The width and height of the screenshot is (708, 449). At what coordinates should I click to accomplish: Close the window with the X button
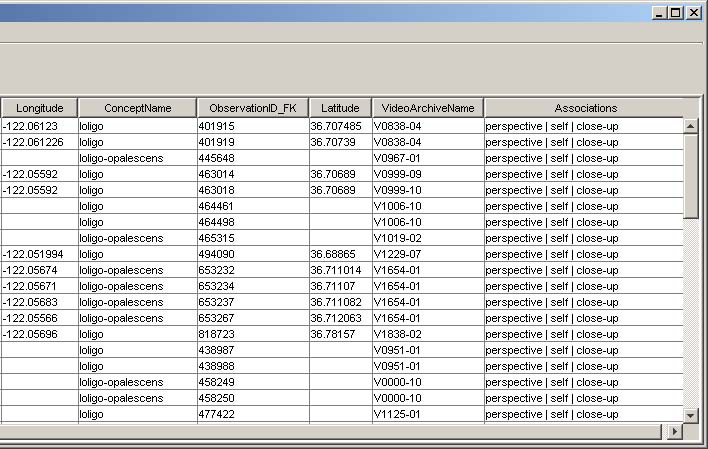pos(693,13)
